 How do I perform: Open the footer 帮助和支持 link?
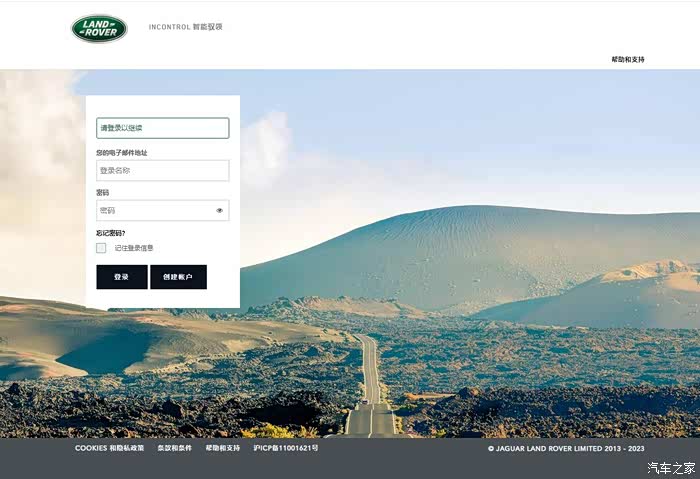223,448
